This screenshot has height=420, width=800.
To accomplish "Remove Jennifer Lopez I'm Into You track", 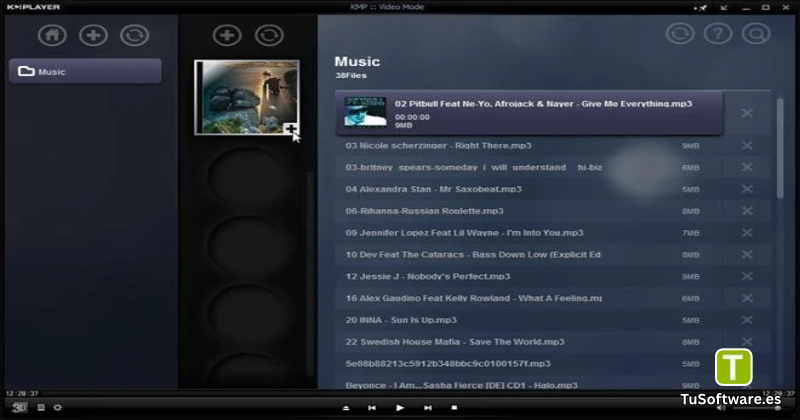I will point(747,233).
